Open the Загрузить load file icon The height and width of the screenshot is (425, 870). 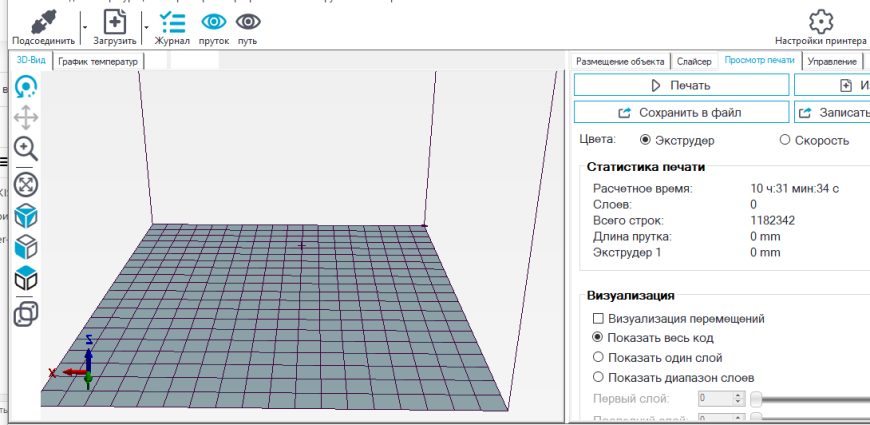pos(114,22)
